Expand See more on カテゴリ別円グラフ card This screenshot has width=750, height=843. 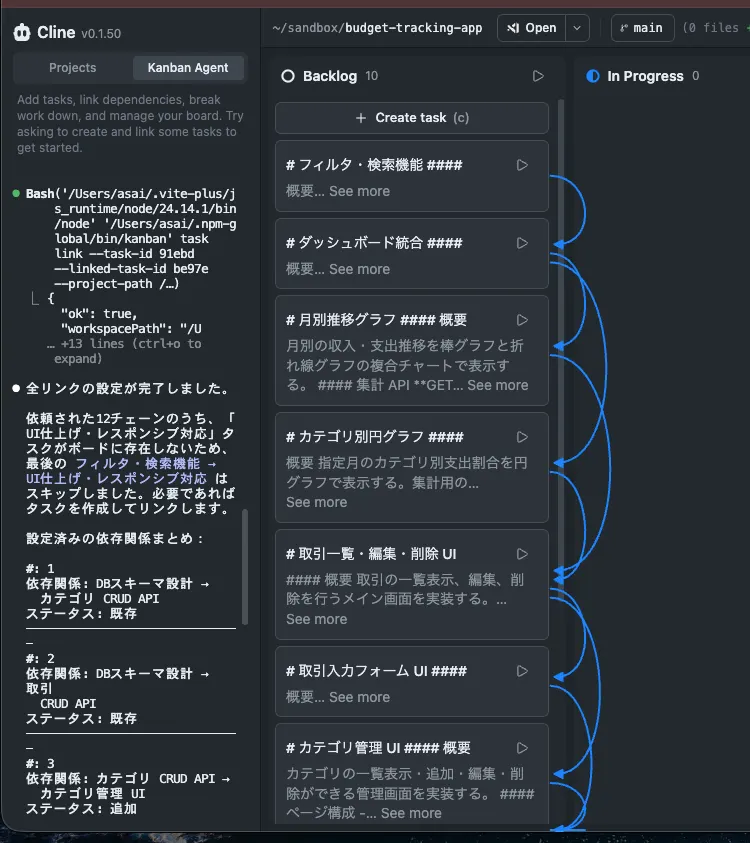pos(317,502)
